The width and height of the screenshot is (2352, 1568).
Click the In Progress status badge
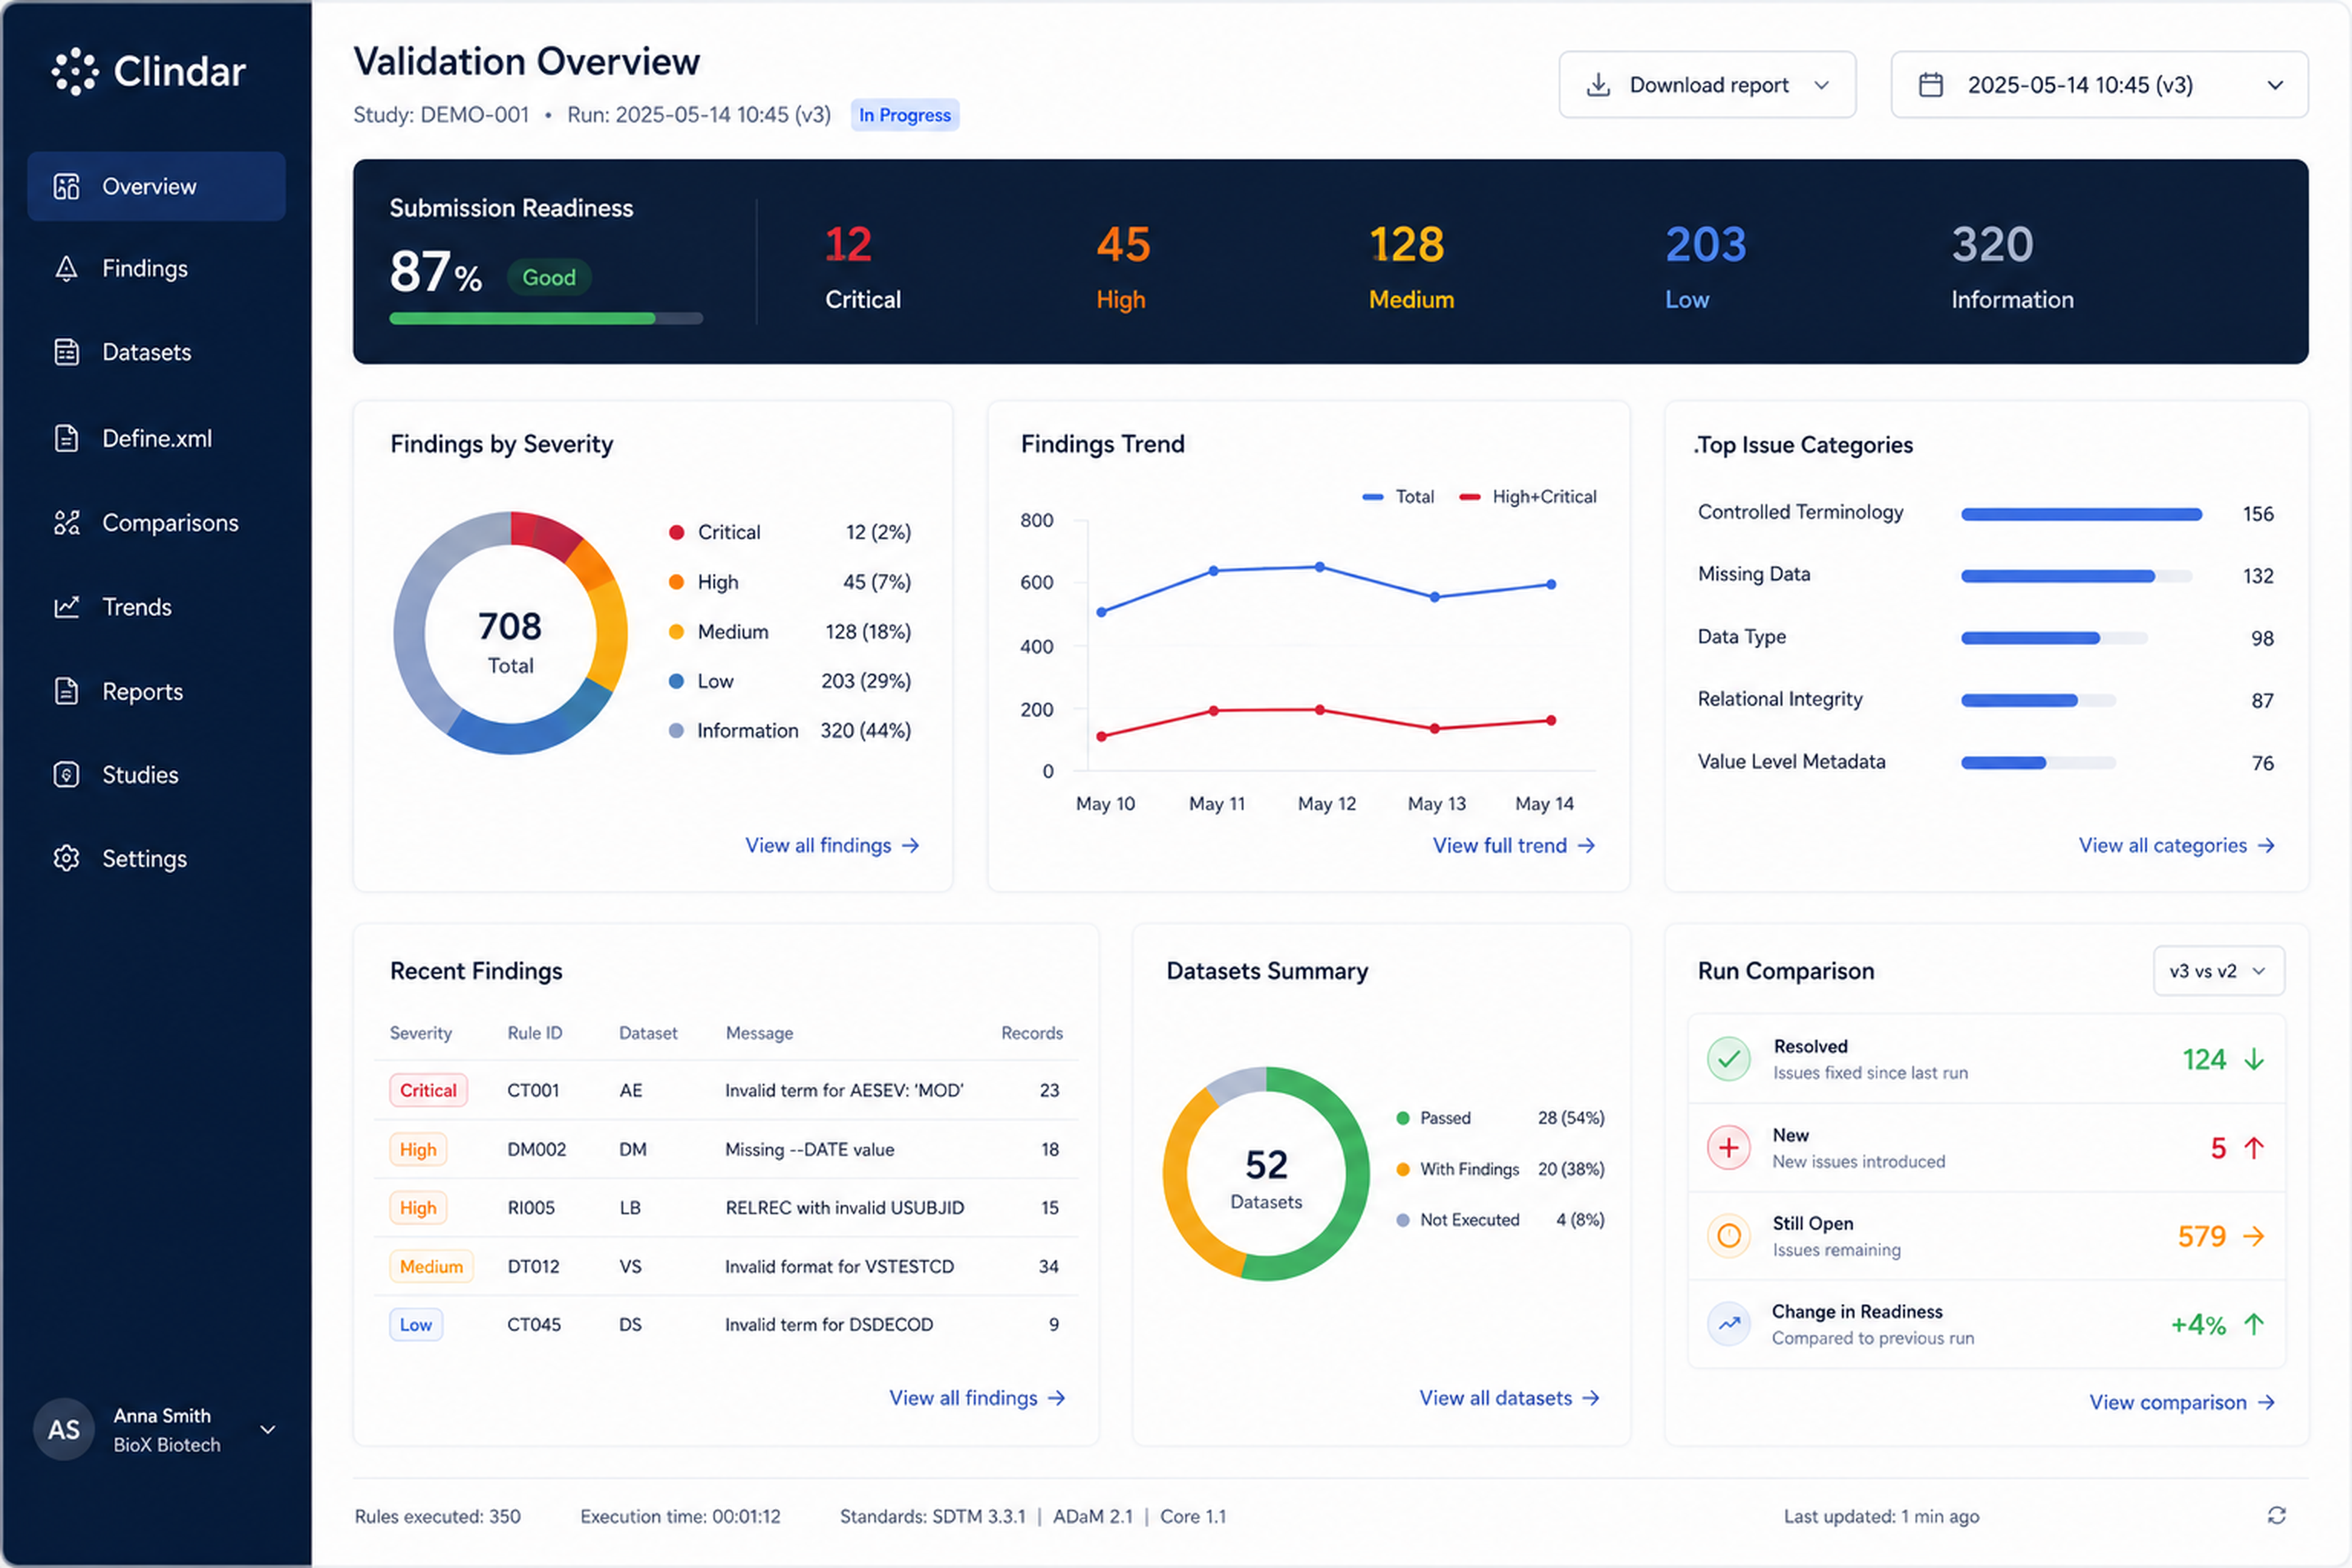click(x=904, y=115)
